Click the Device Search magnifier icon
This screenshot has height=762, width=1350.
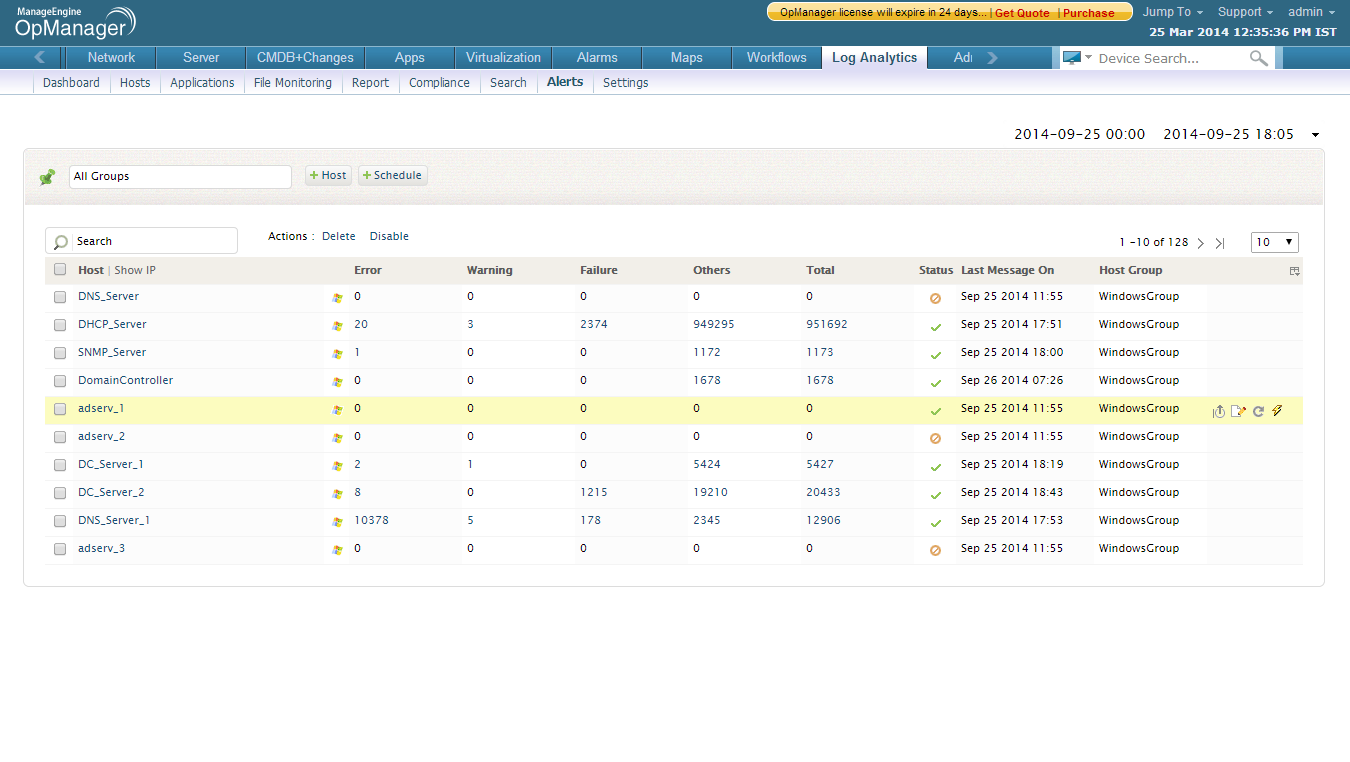pos(1259,59)
